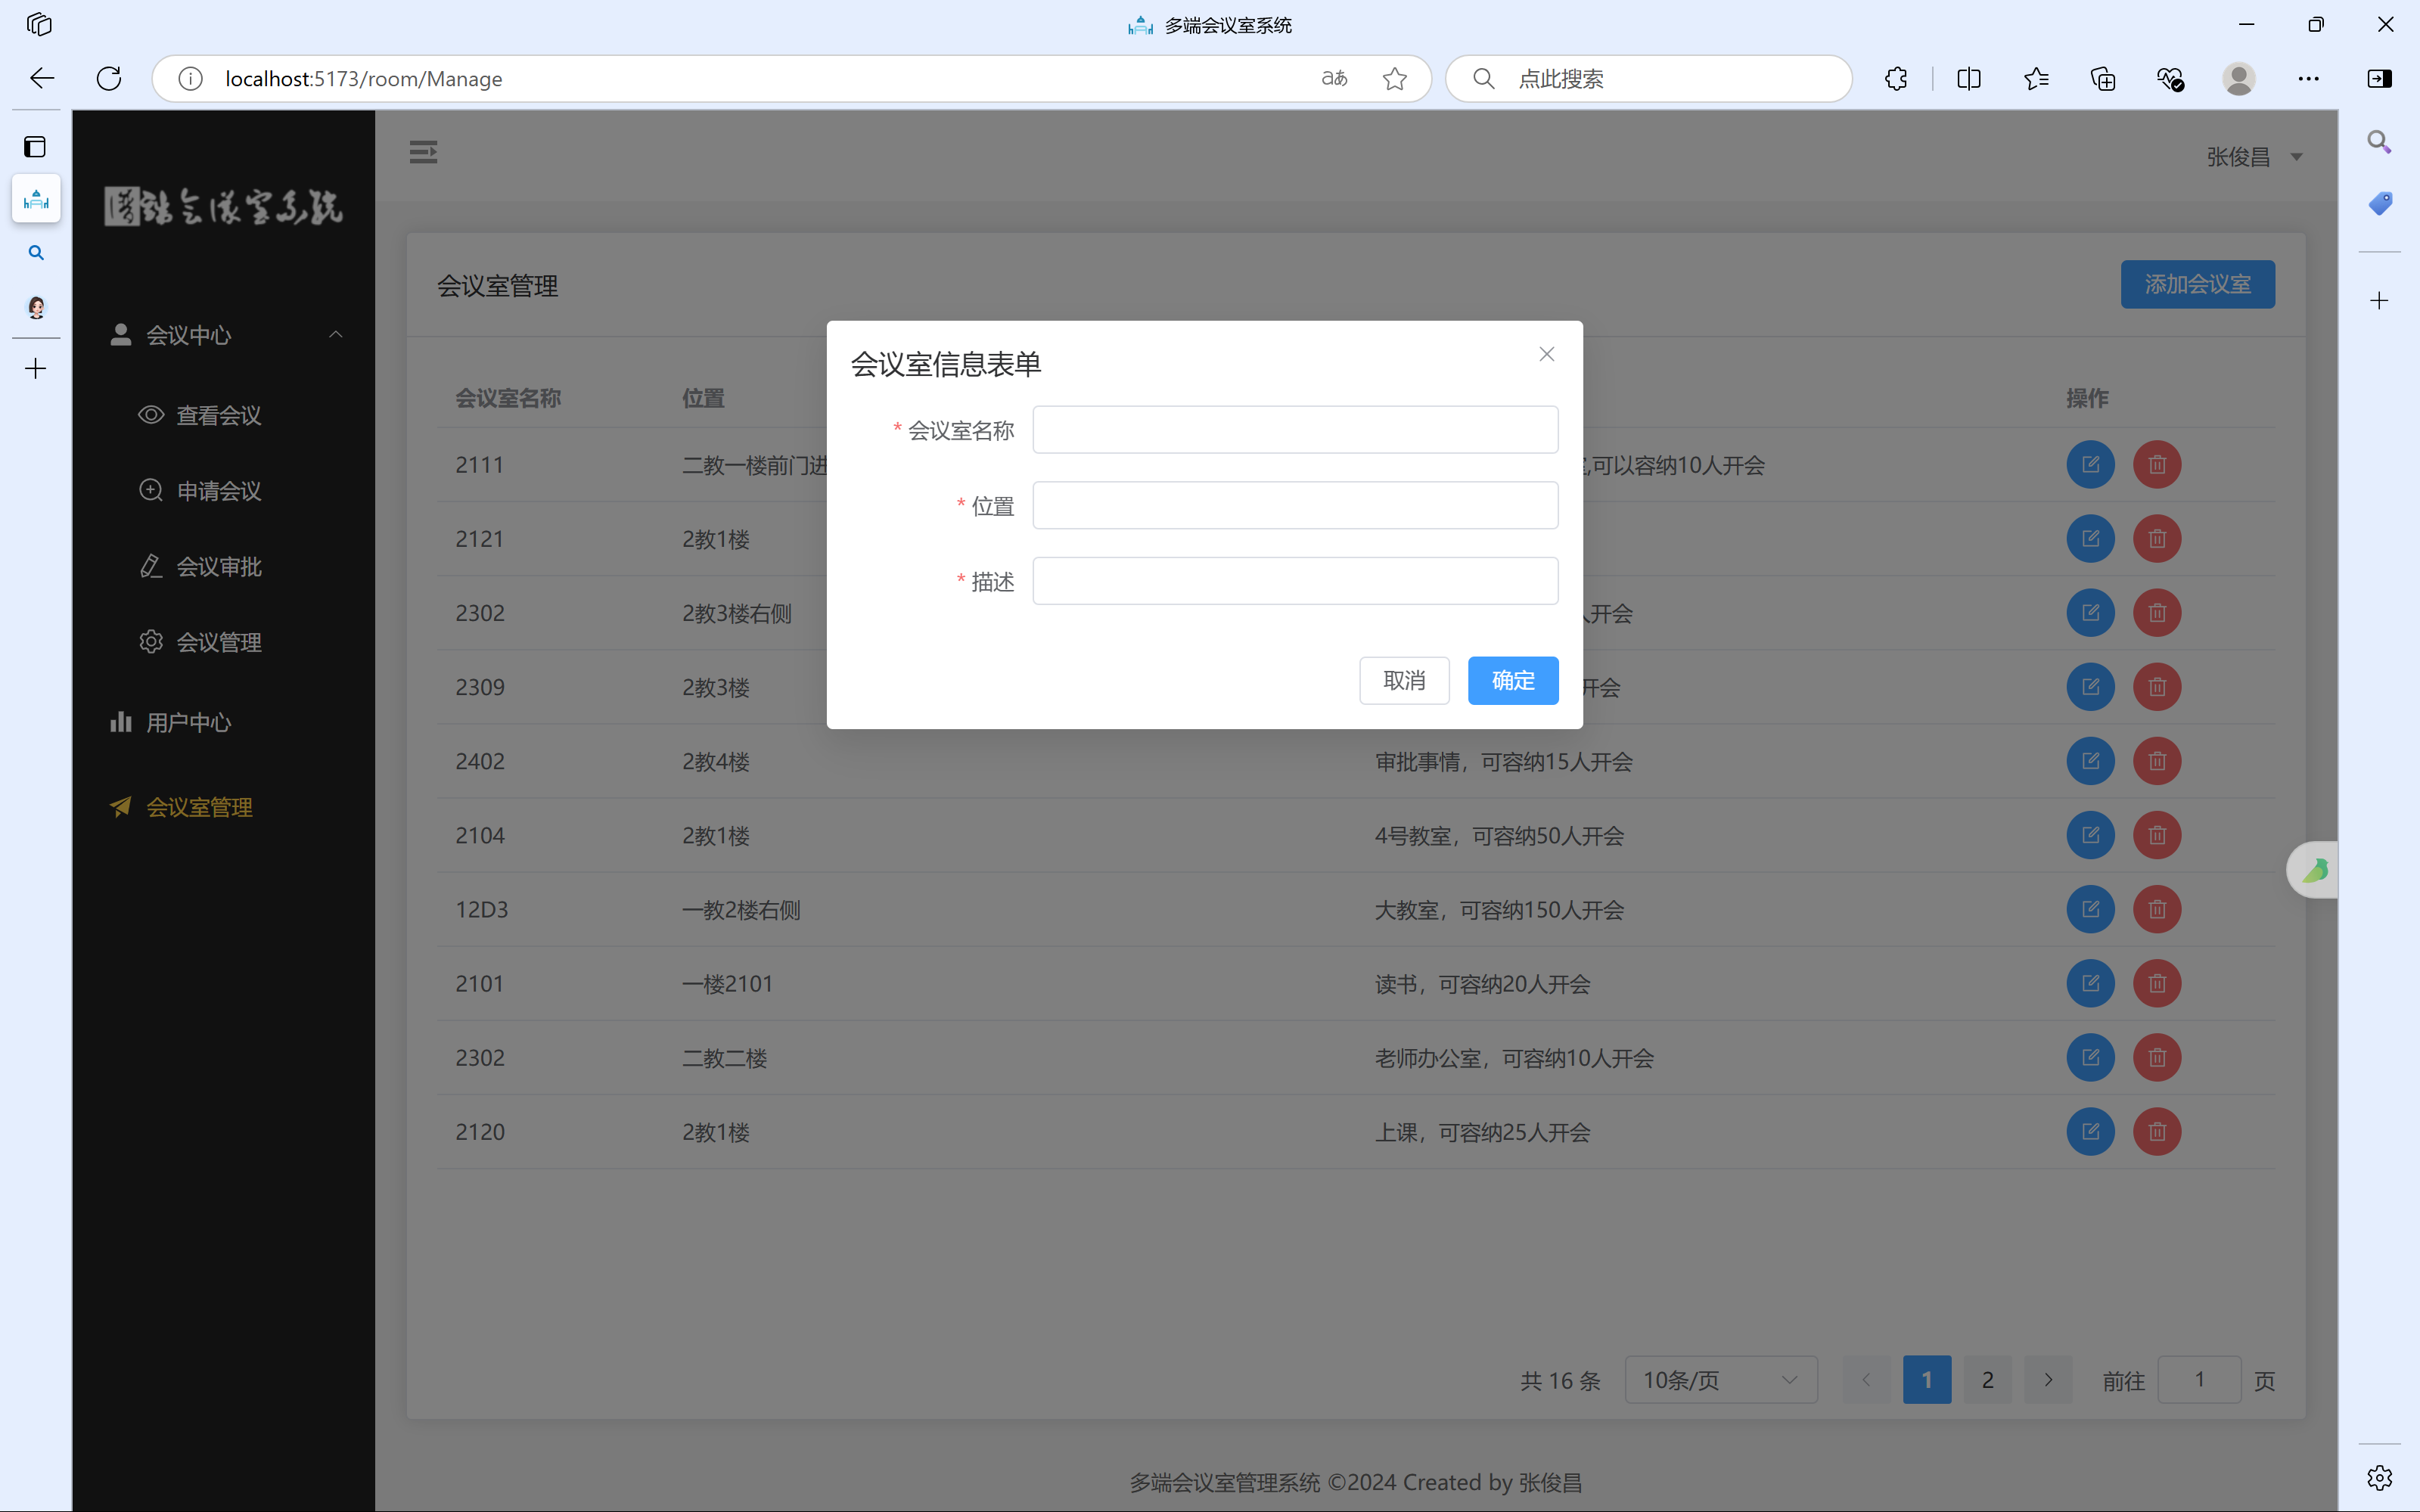Click the 2111 room name cell

click(x=479, y=465)
